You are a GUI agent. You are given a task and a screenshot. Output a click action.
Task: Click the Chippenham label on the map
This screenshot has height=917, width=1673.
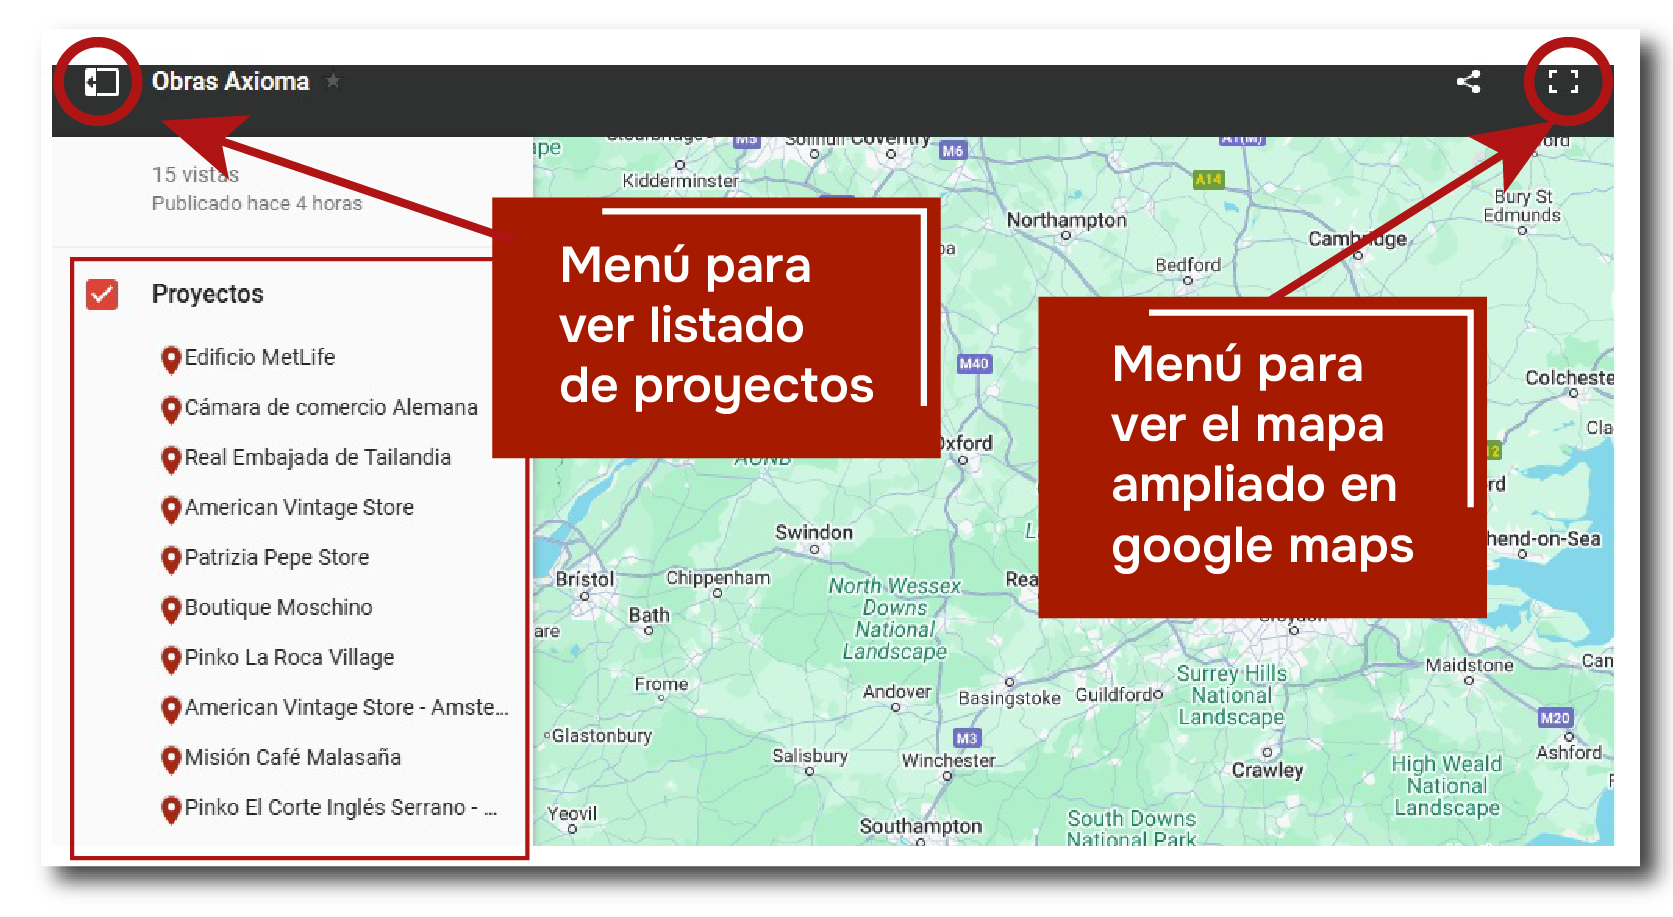(x=718, y=578)
